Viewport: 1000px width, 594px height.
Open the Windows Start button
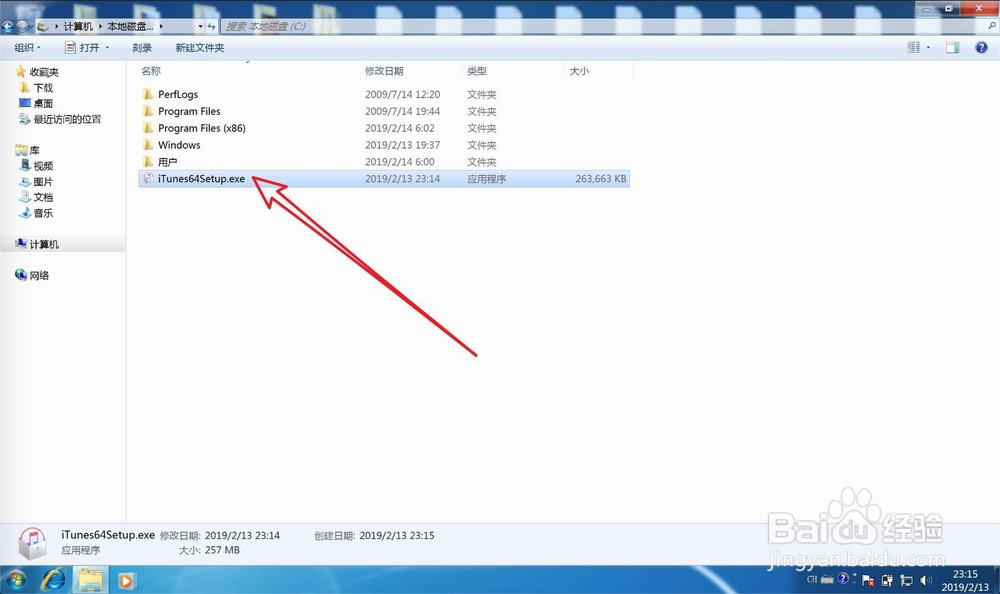pyautogui.click(x=16, y=580)
